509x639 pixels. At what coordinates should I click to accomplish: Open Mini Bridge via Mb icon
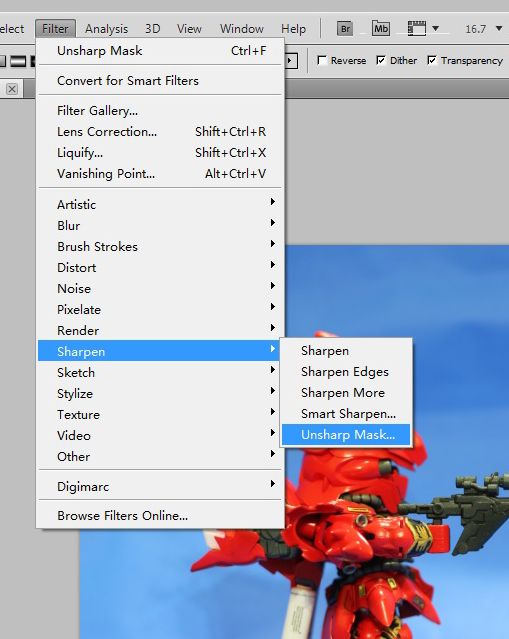click(x=381, y=29)
